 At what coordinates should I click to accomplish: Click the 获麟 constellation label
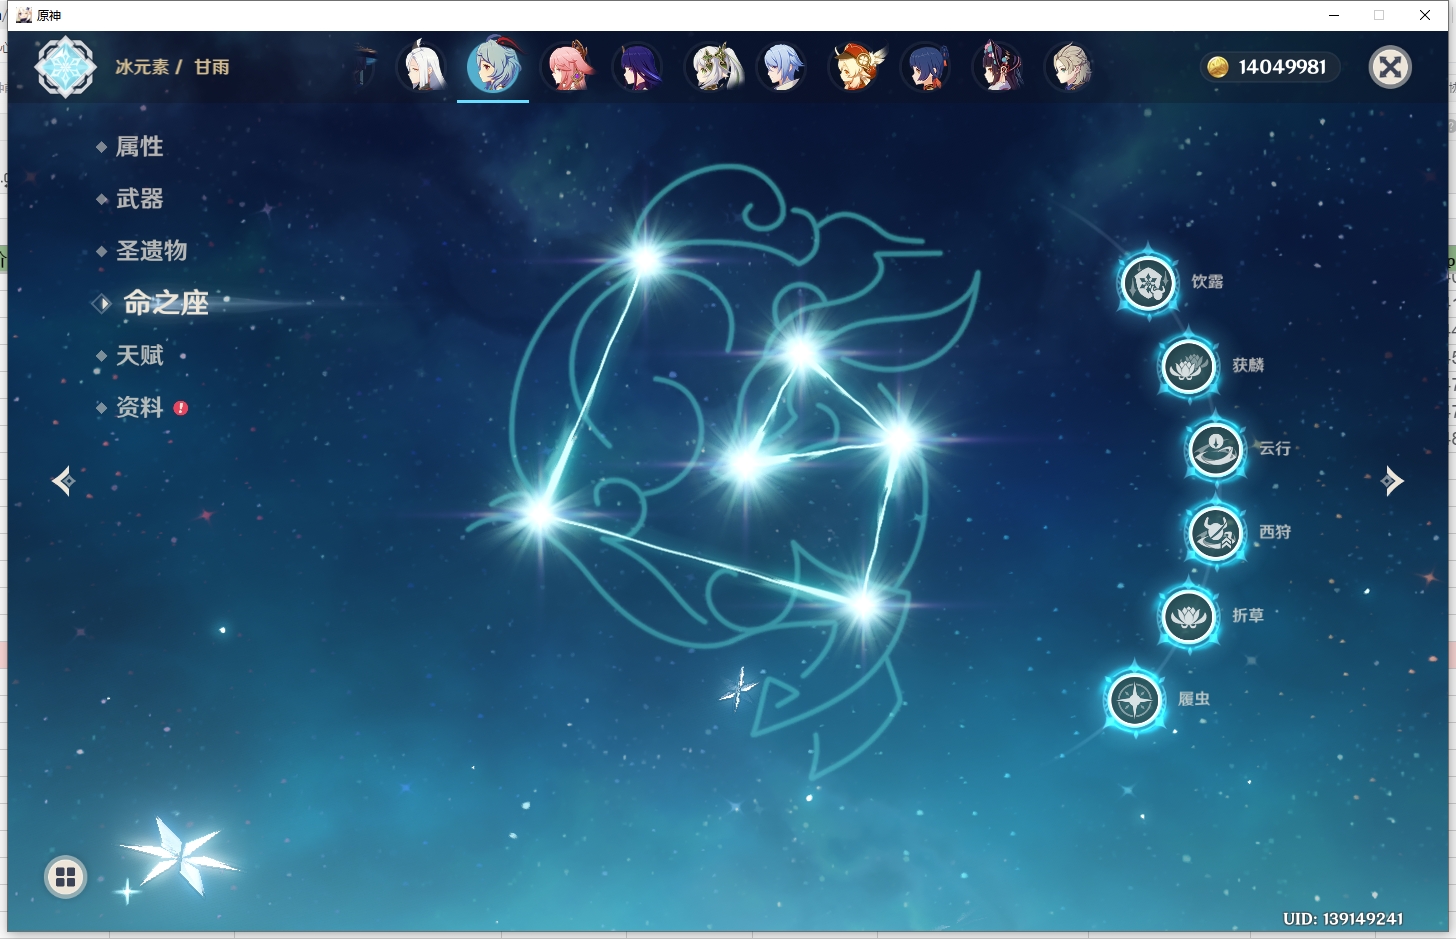click(1248, 365)
